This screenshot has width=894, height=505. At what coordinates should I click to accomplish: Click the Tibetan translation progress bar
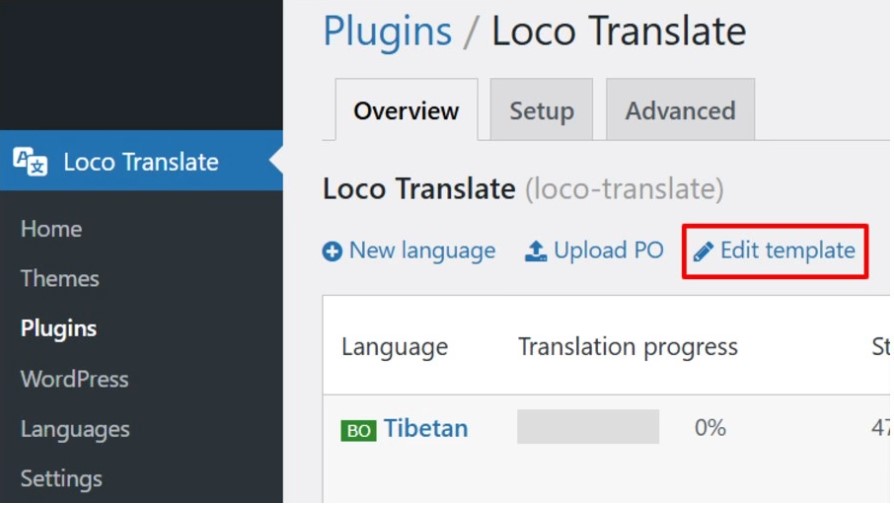point(588,427)
